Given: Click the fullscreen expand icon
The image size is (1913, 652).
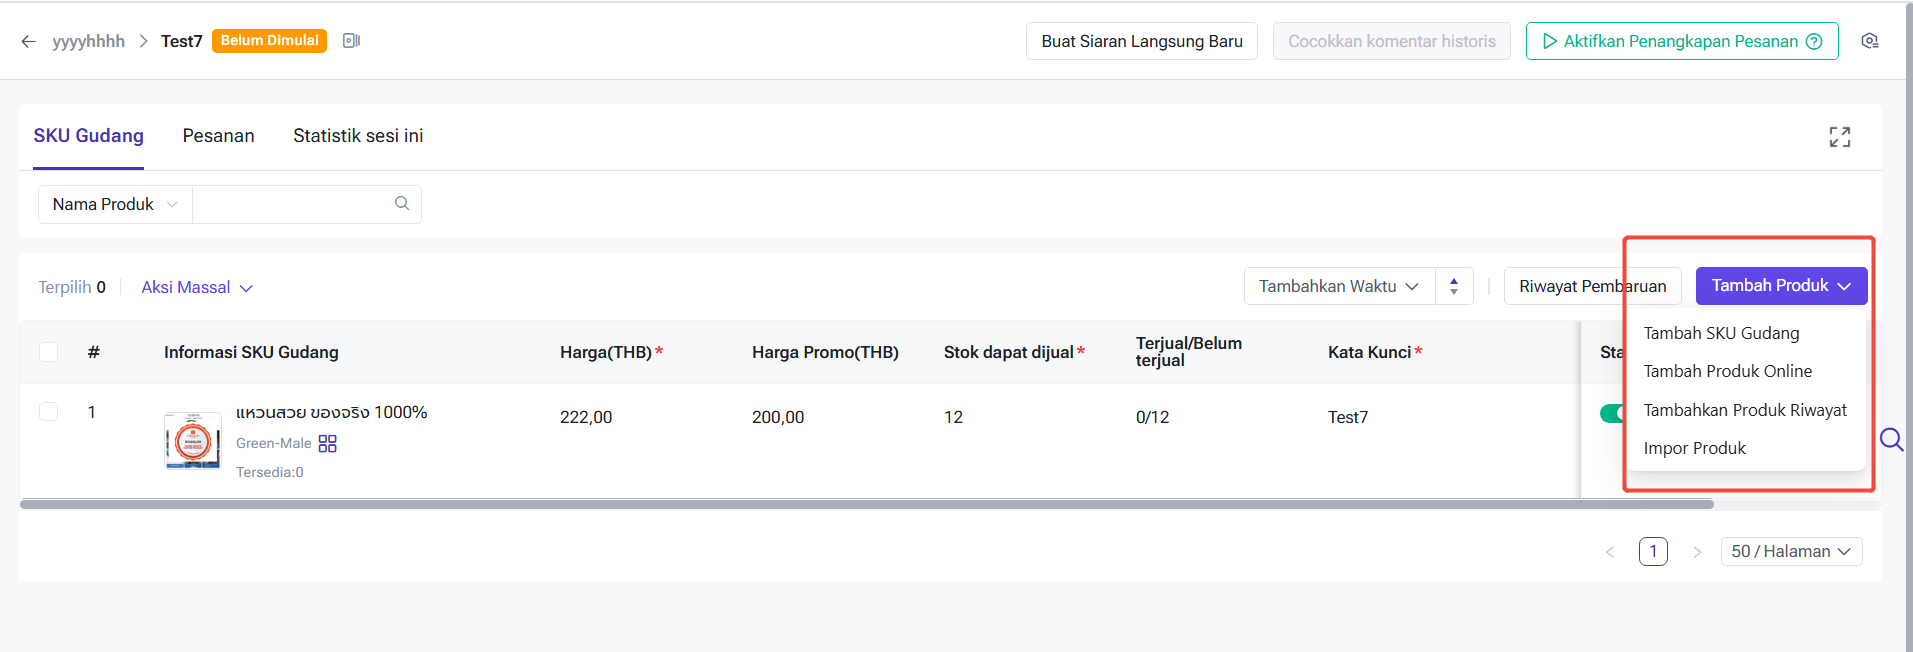Looking at the screenshot, I should (x=1840, y=137).
